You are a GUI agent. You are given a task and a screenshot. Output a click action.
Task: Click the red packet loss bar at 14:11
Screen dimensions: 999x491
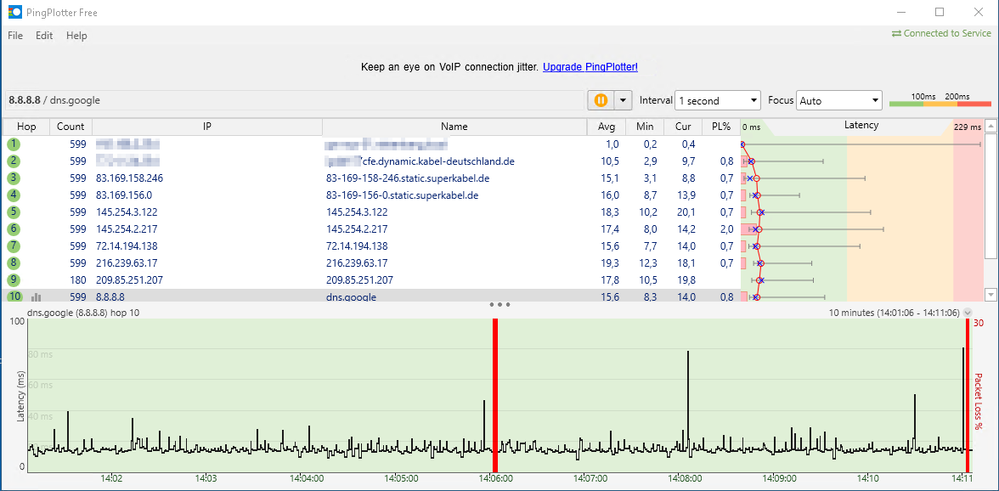pyautogui.click(x=967, y=395)
